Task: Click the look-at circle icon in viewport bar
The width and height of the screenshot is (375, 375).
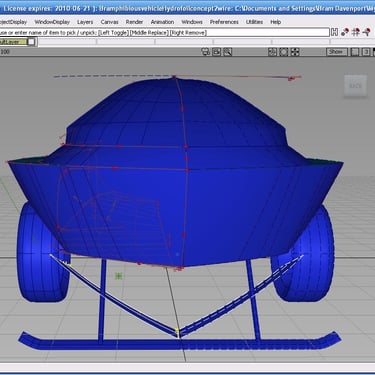Action: pos(284,52)
